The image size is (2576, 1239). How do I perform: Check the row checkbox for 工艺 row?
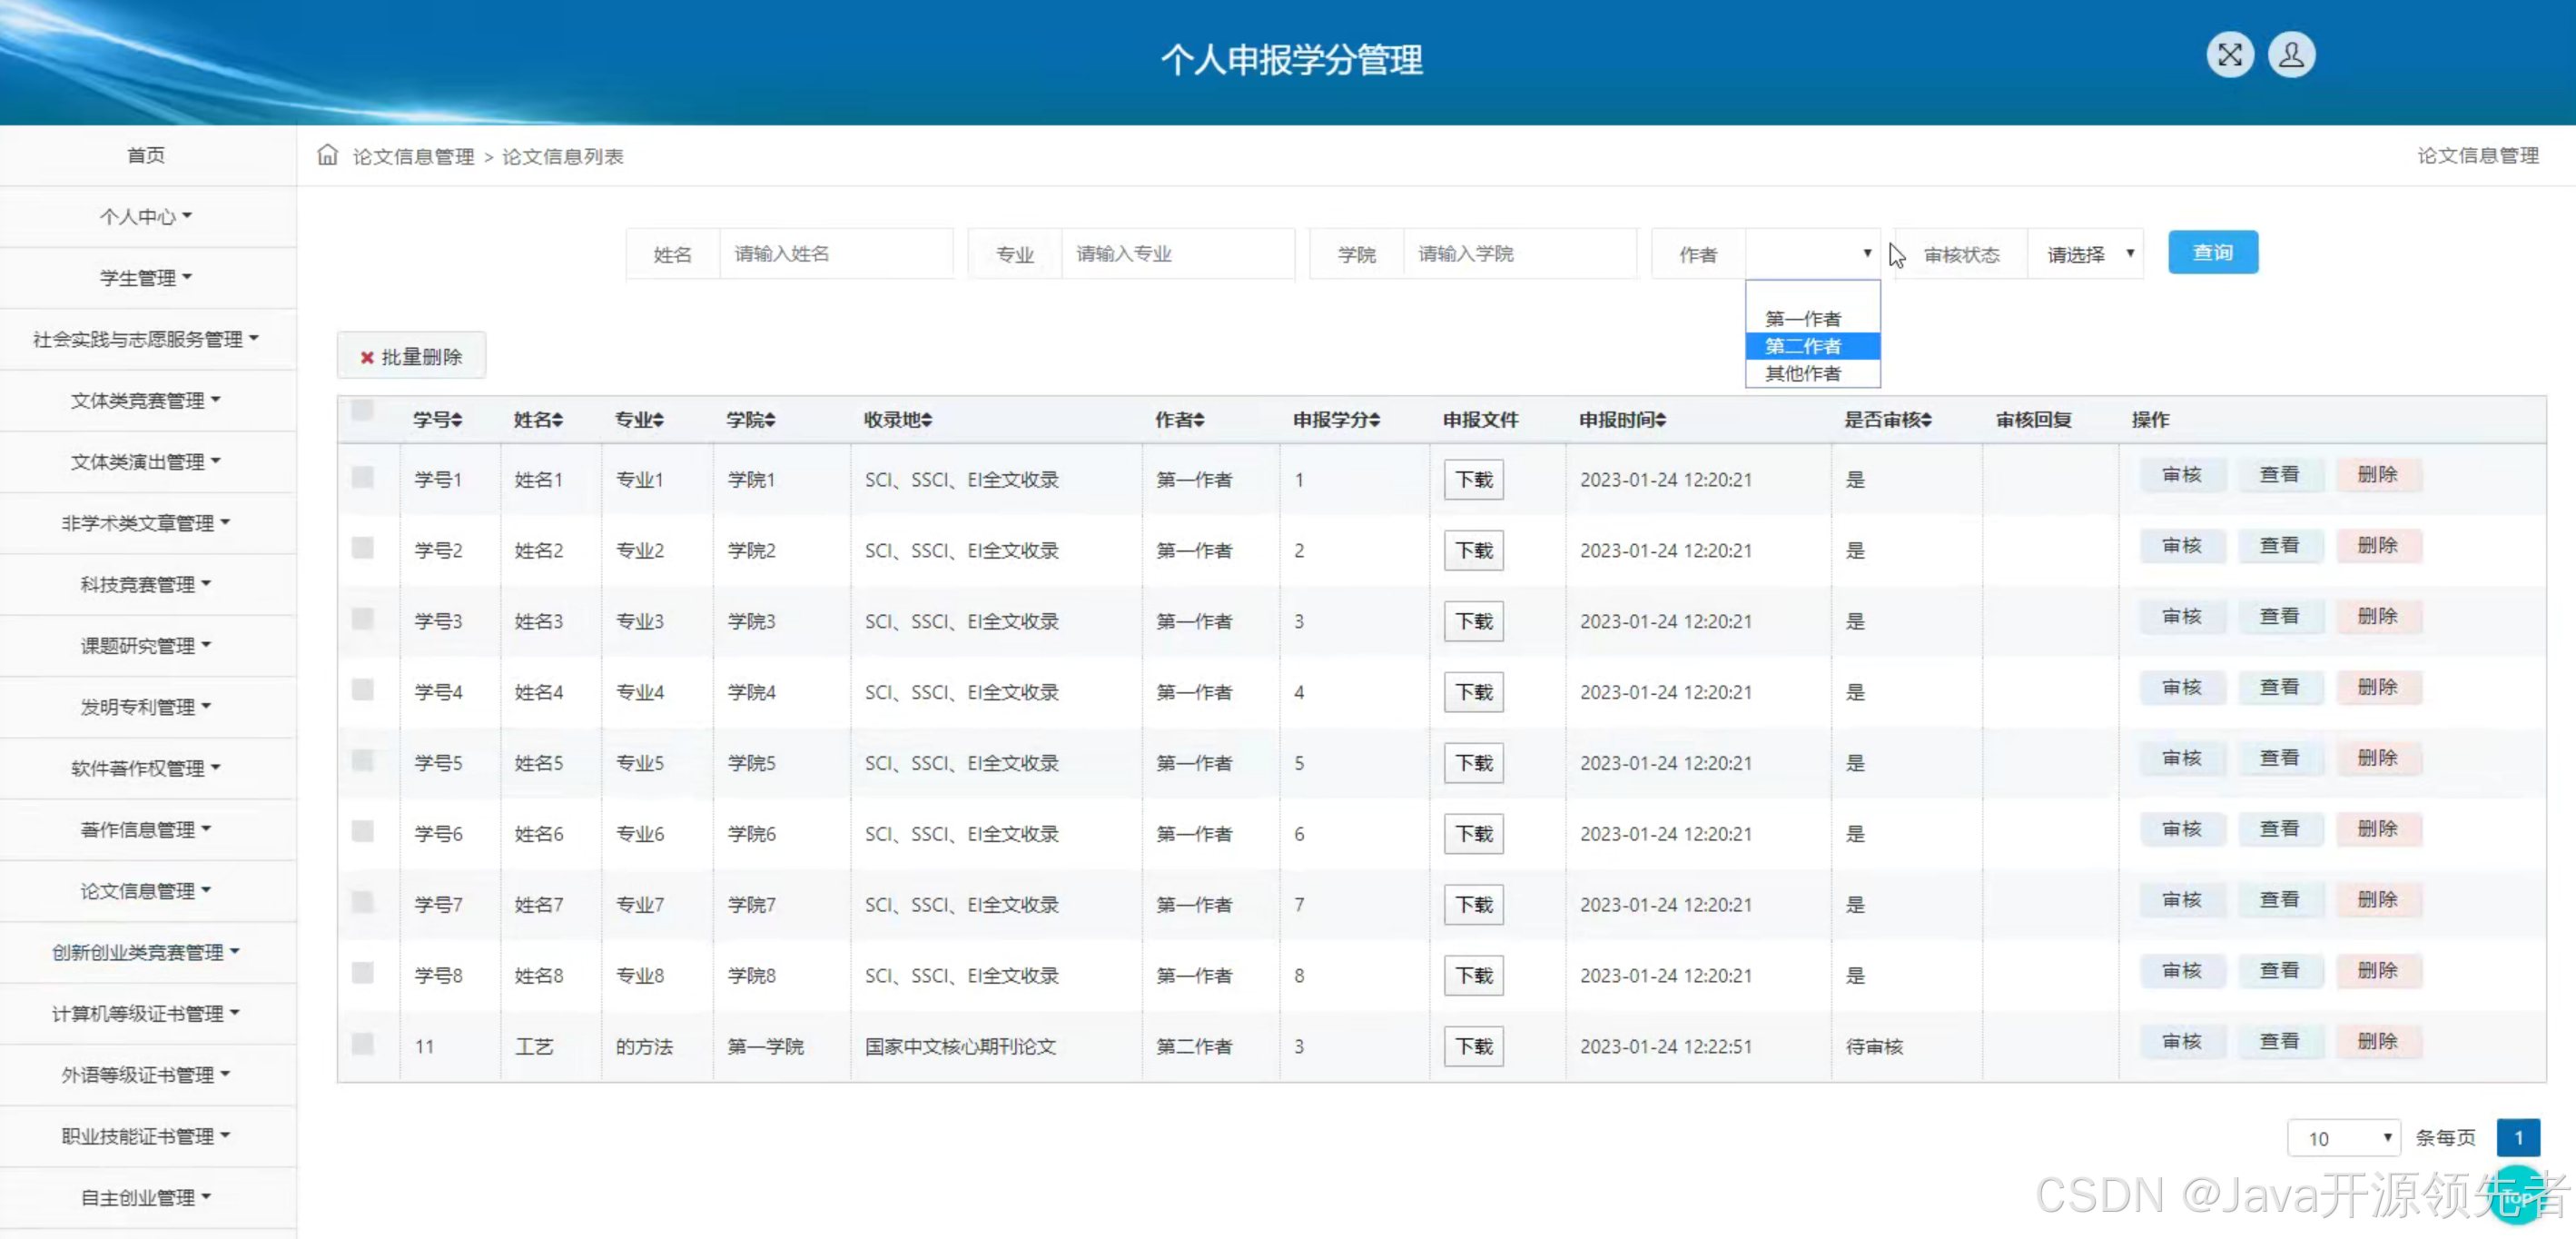tap(363, 1044)
